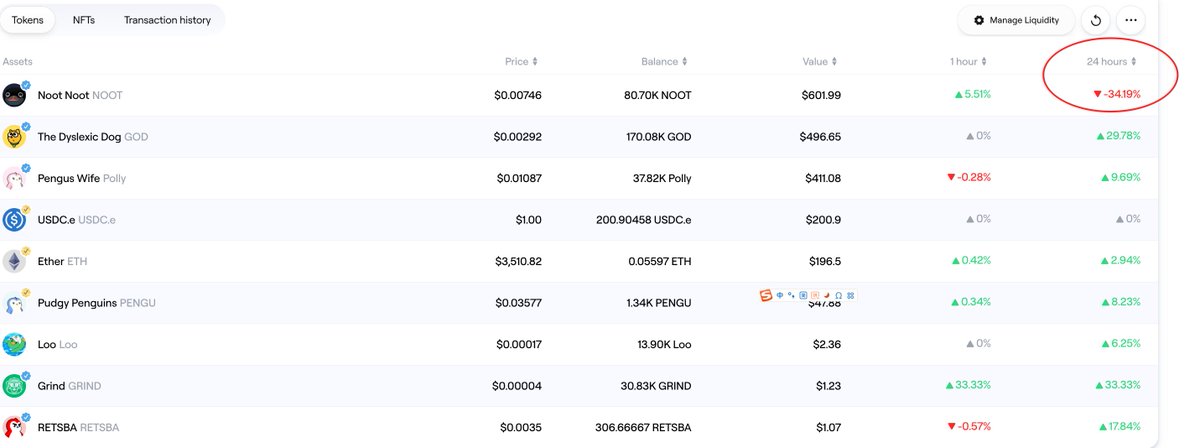
Task: Click the 5.51% 1 hour change
Action: pyautogui.click(x=973, y=95)
